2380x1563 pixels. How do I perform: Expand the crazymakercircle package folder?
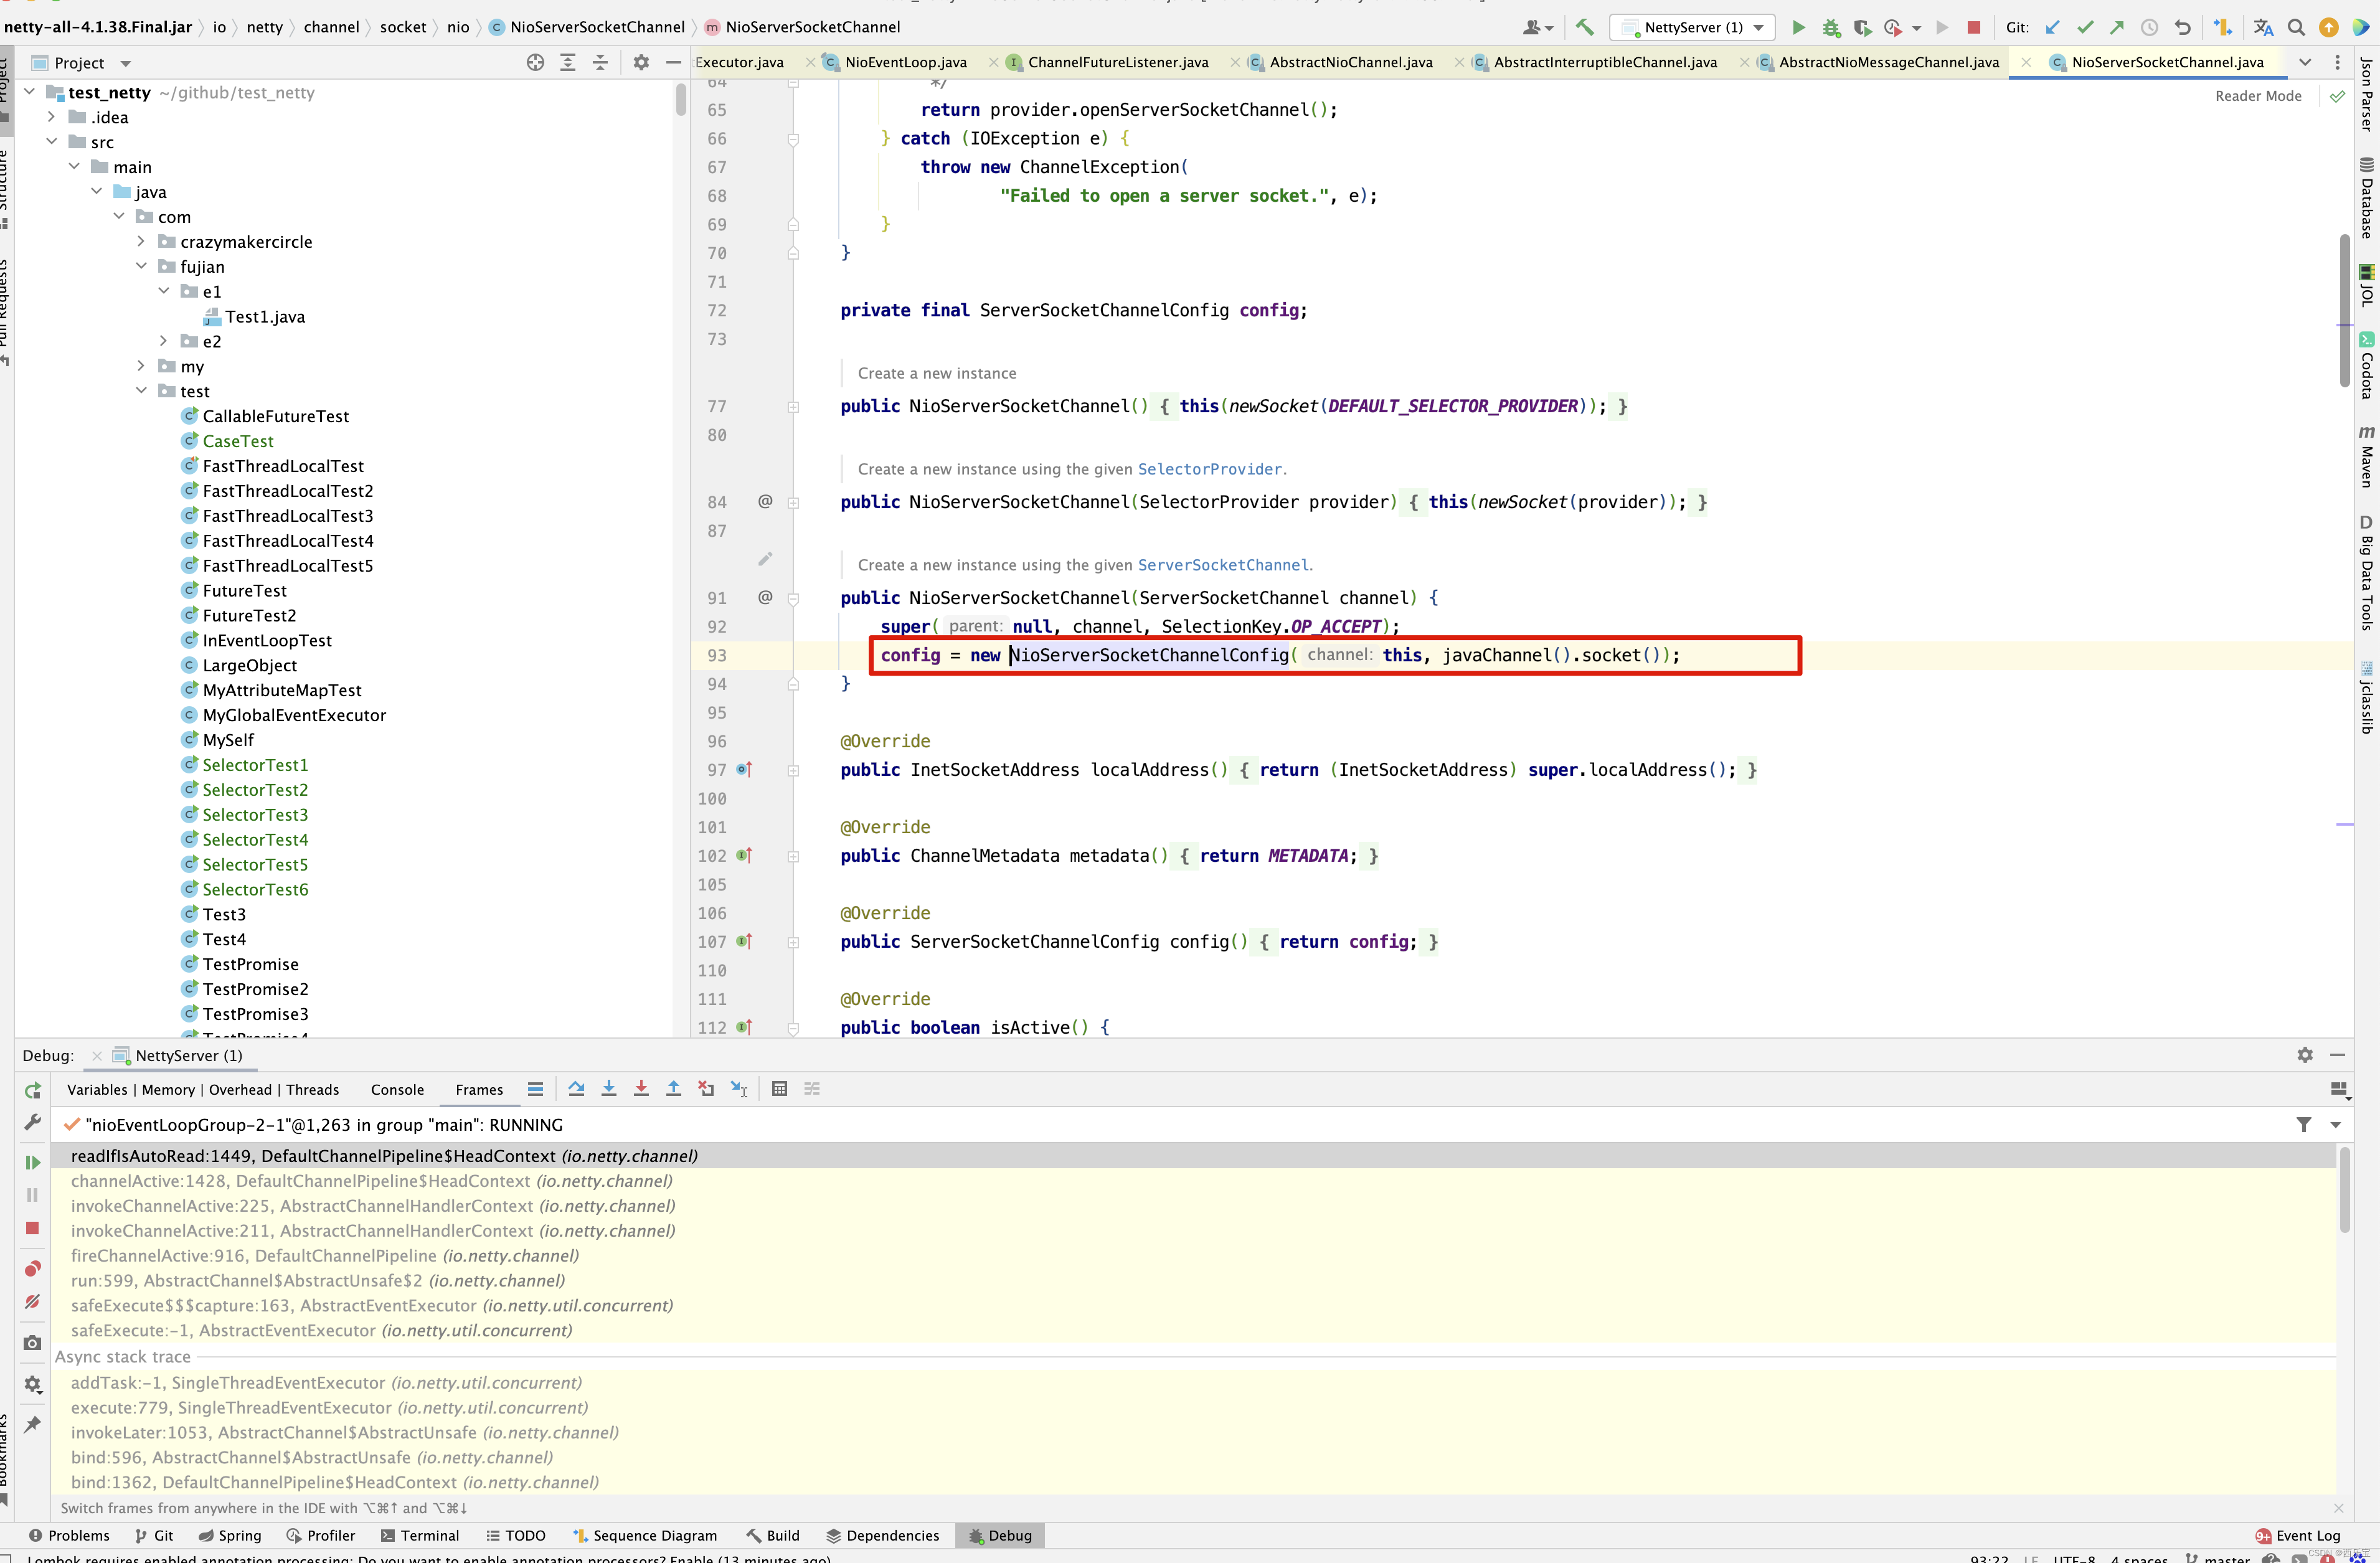point(141,242)
